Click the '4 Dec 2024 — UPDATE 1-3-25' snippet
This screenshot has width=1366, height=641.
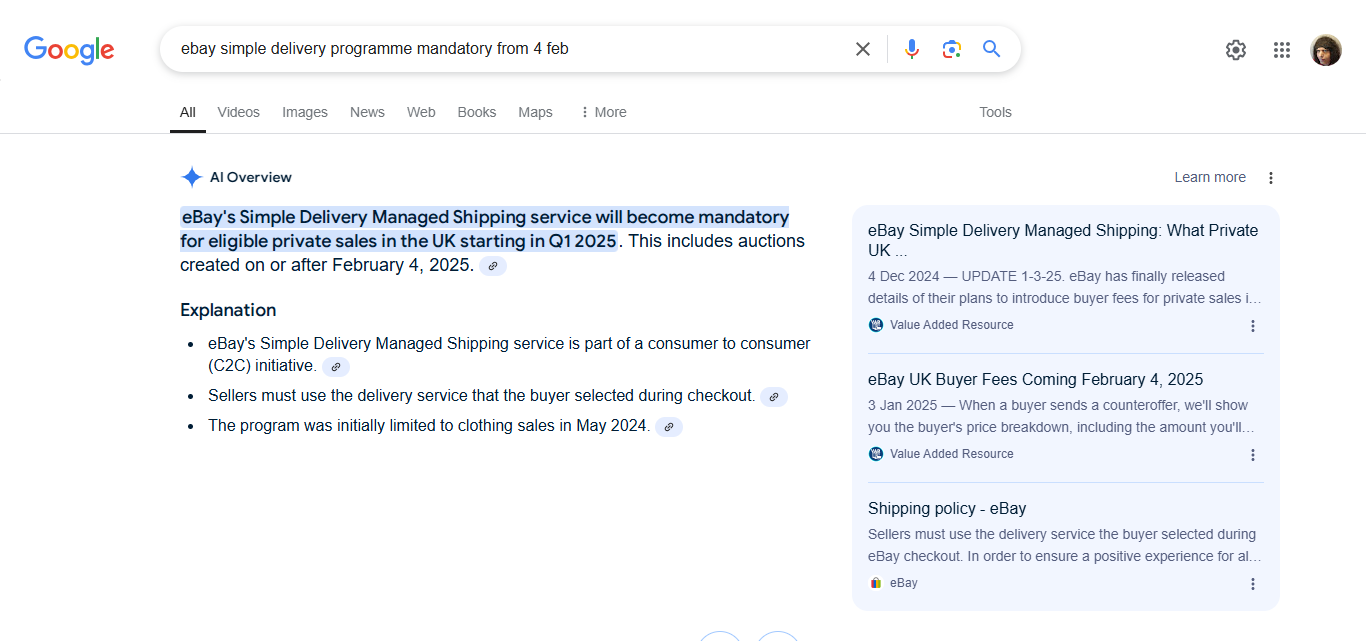point(1065,288)
